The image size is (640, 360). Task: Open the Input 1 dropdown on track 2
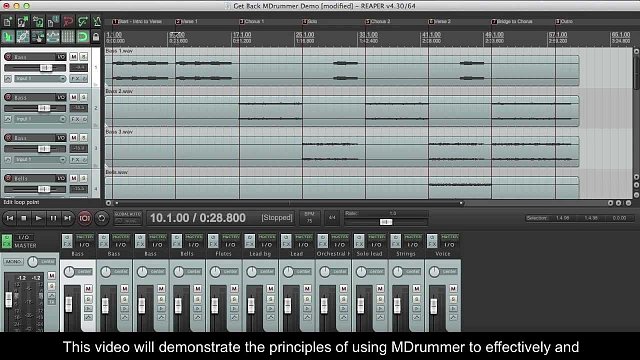pos(40,119)
